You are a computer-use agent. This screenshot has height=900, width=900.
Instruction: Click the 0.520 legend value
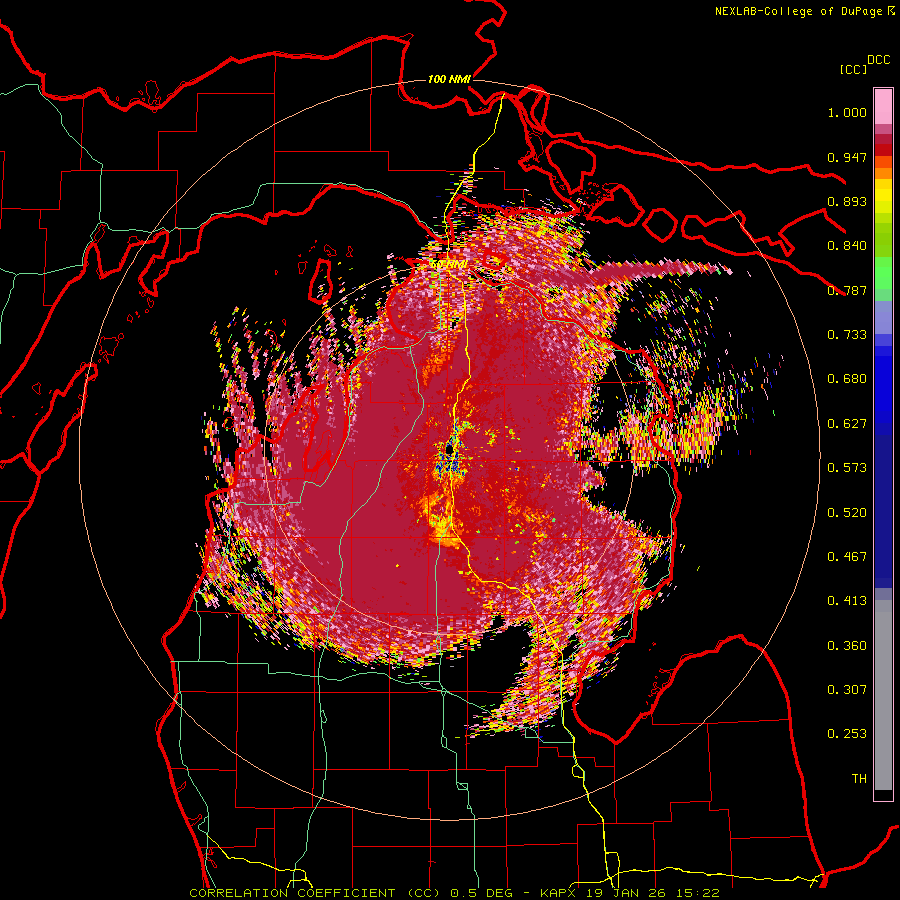(x=847, y=513)
